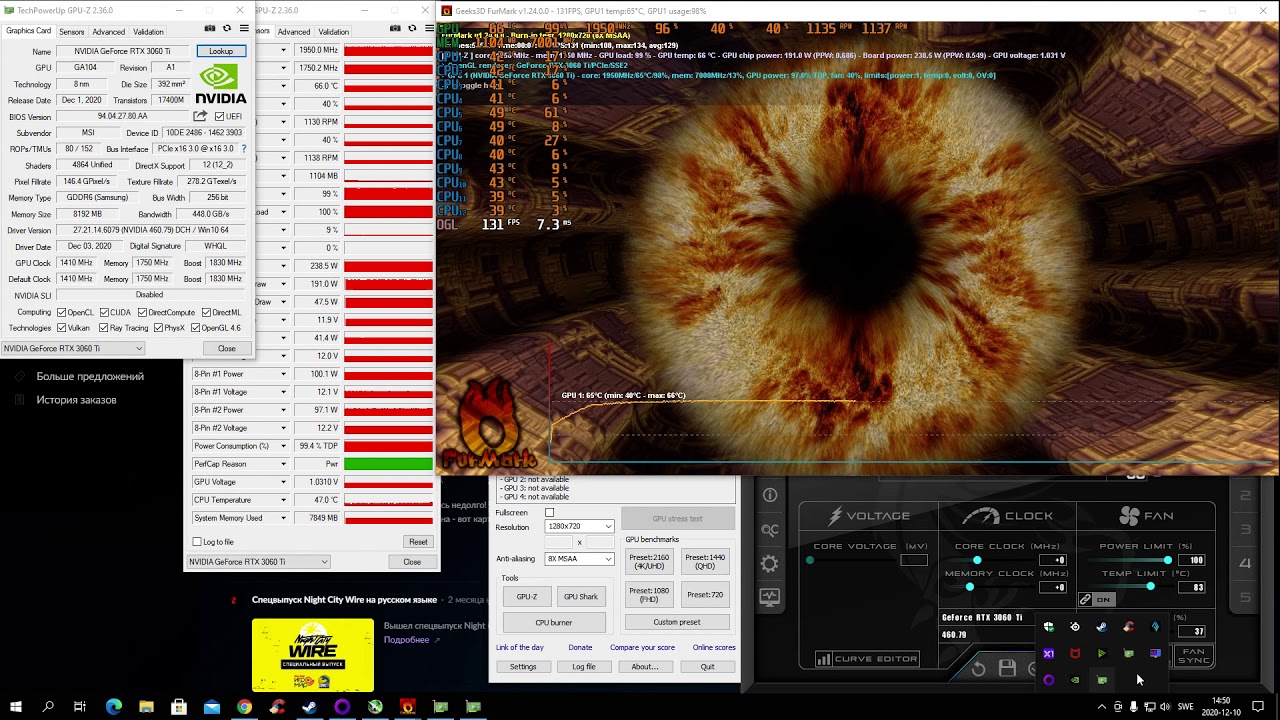1280x720 pixels.
Task: Click Steam icon in tray popup
Action: [x=1101, y=627]
